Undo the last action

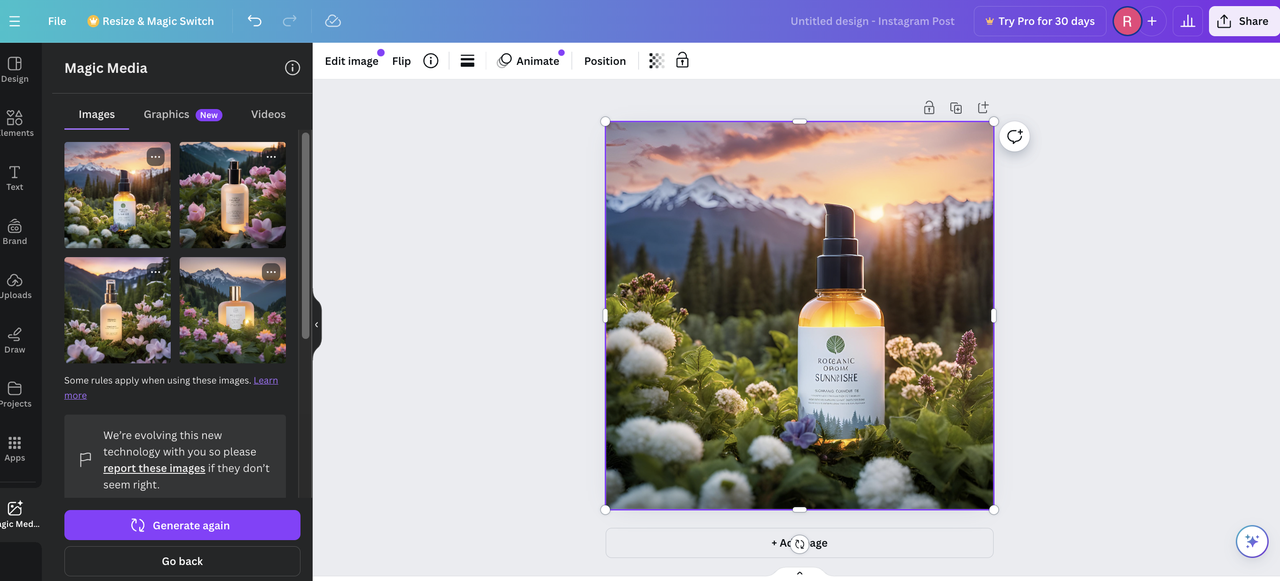255,21
